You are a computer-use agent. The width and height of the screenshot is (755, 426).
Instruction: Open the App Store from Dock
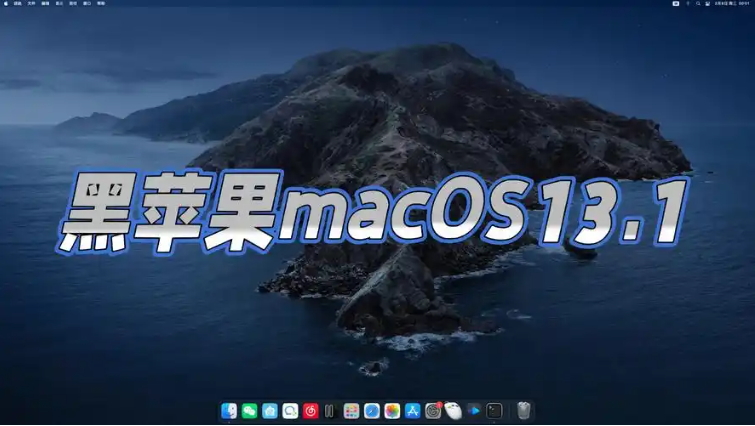pos(413,411)
